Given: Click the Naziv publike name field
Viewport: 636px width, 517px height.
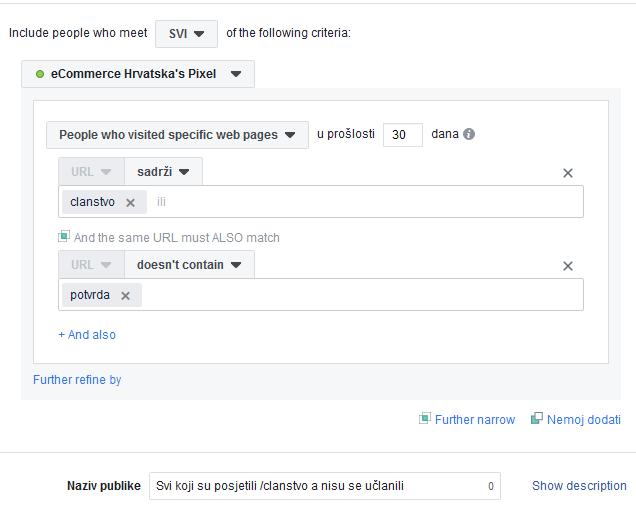Looking at the screenshot, I should point(320,486).
